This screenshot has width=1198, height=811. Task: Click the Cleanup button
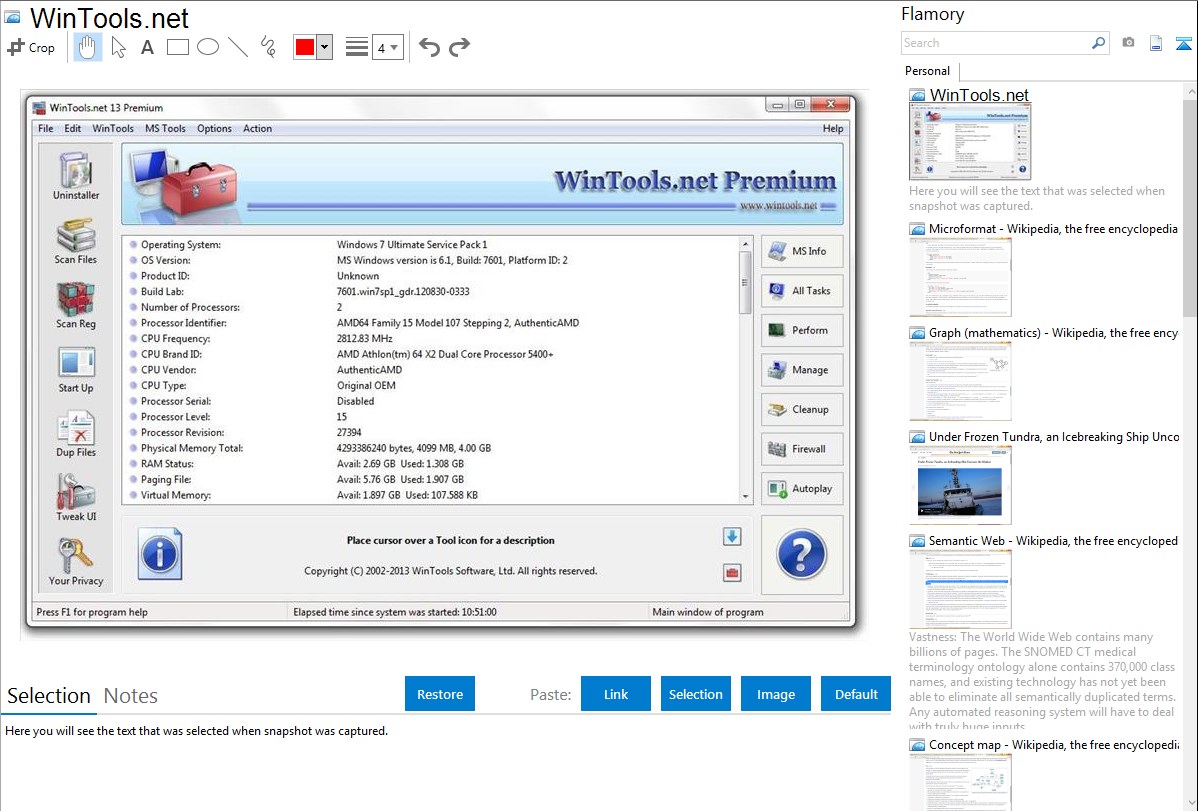[x=801, y=410]
